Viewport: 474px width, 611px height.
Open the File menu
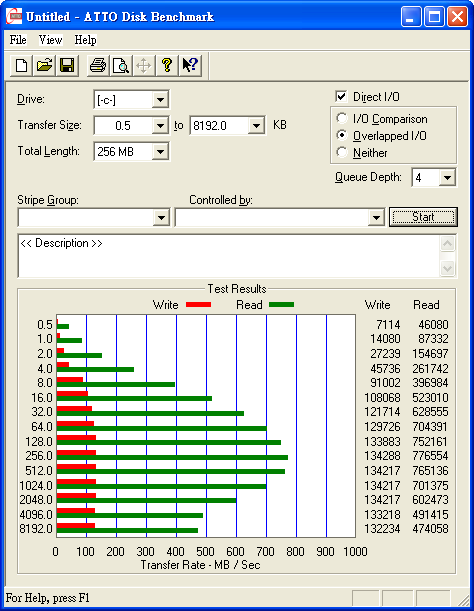tap(18, 40)
